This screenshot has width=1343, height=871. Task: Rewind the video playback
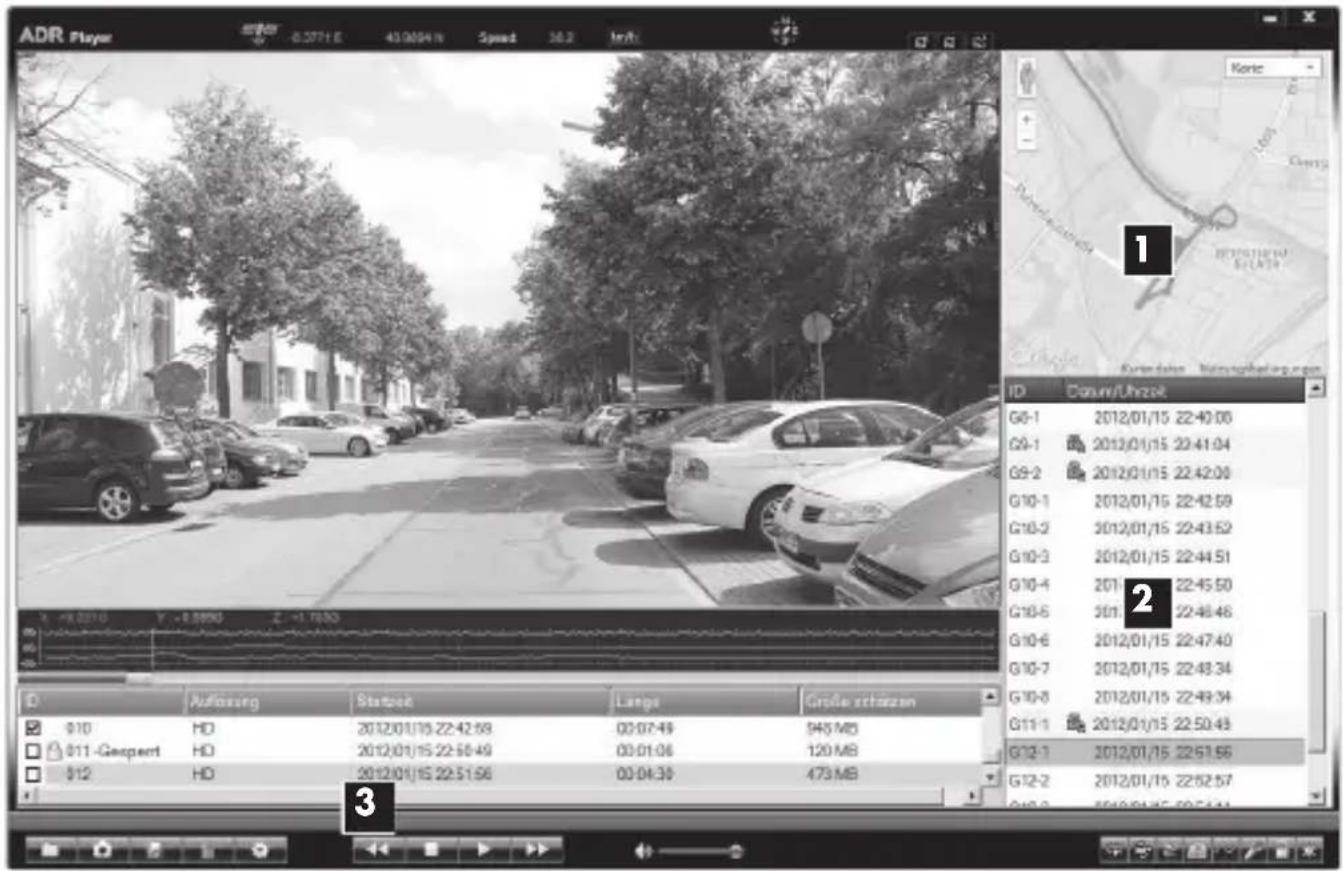pyautogui.click(x=379, y=849)
